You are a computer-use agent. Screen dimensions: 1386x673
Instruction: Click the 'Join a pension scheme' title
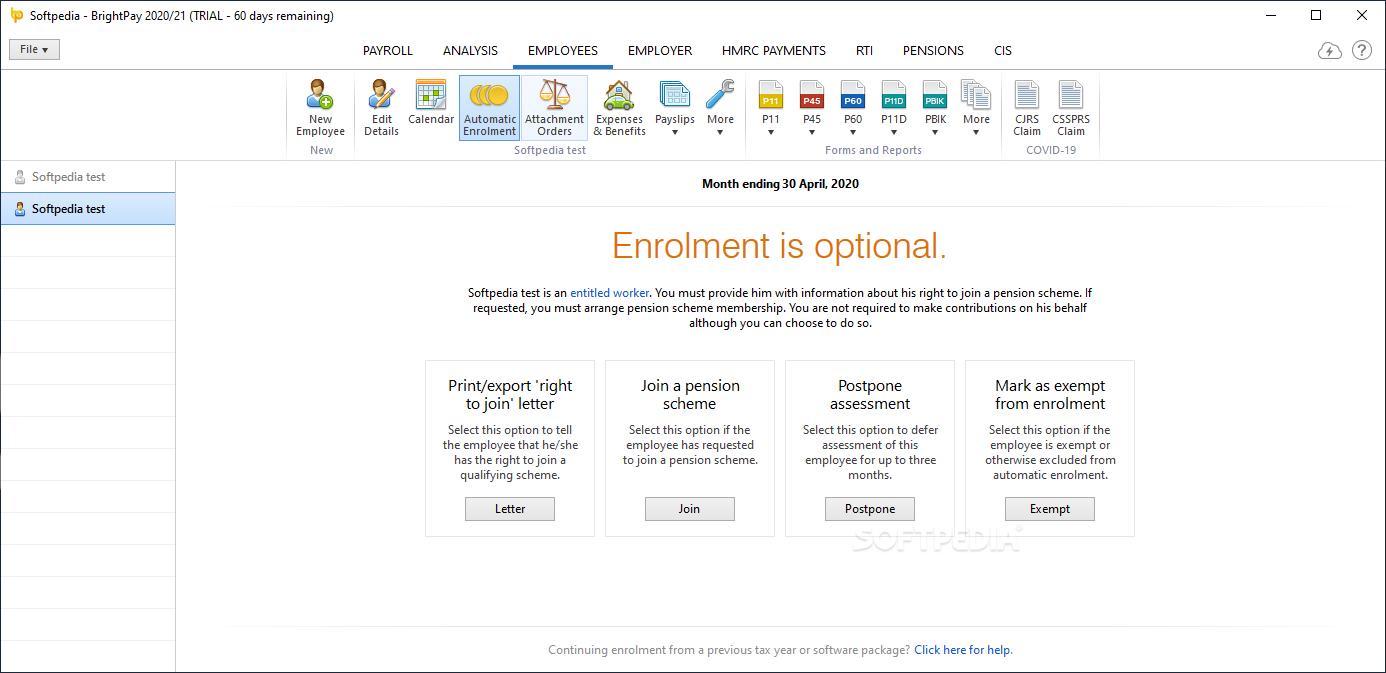pos(690,395)
